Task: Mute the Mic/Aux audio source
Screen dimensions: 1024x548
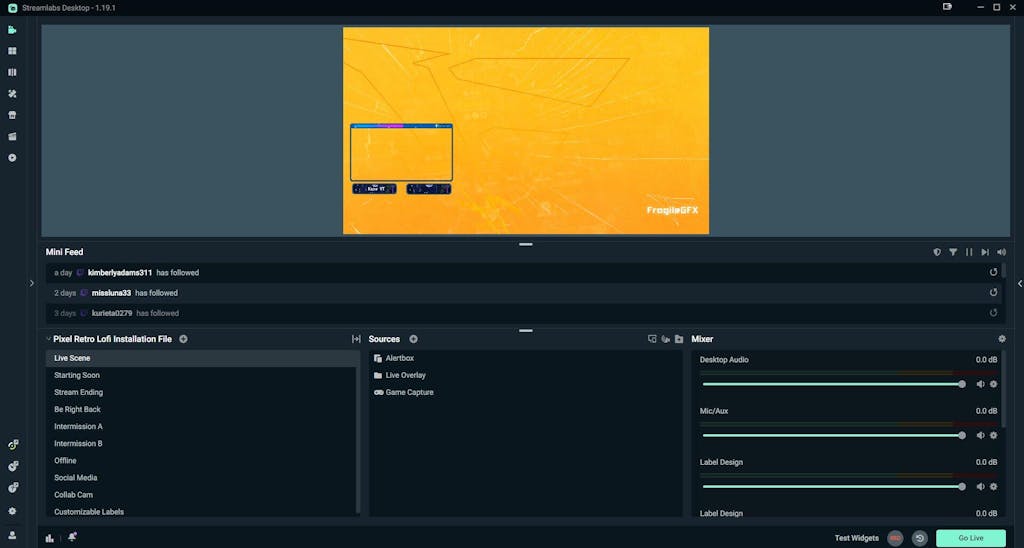Action: pyautogui.click(x=980, y=435)
